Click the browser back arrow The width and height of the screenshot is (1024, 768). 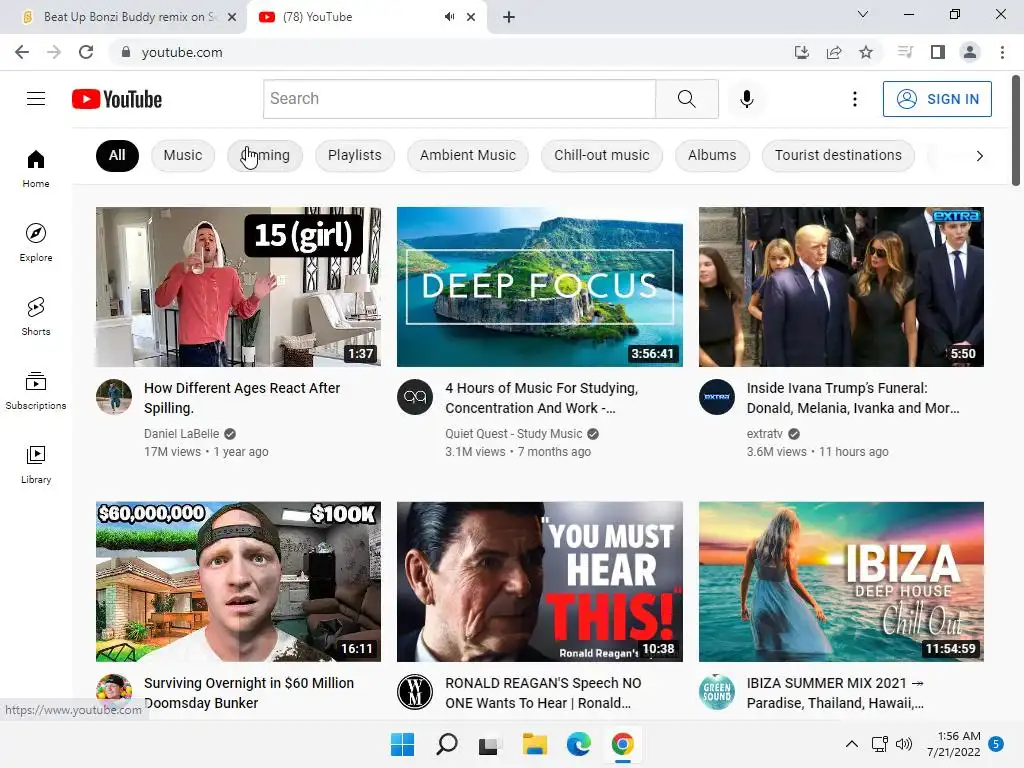point(22,52)
